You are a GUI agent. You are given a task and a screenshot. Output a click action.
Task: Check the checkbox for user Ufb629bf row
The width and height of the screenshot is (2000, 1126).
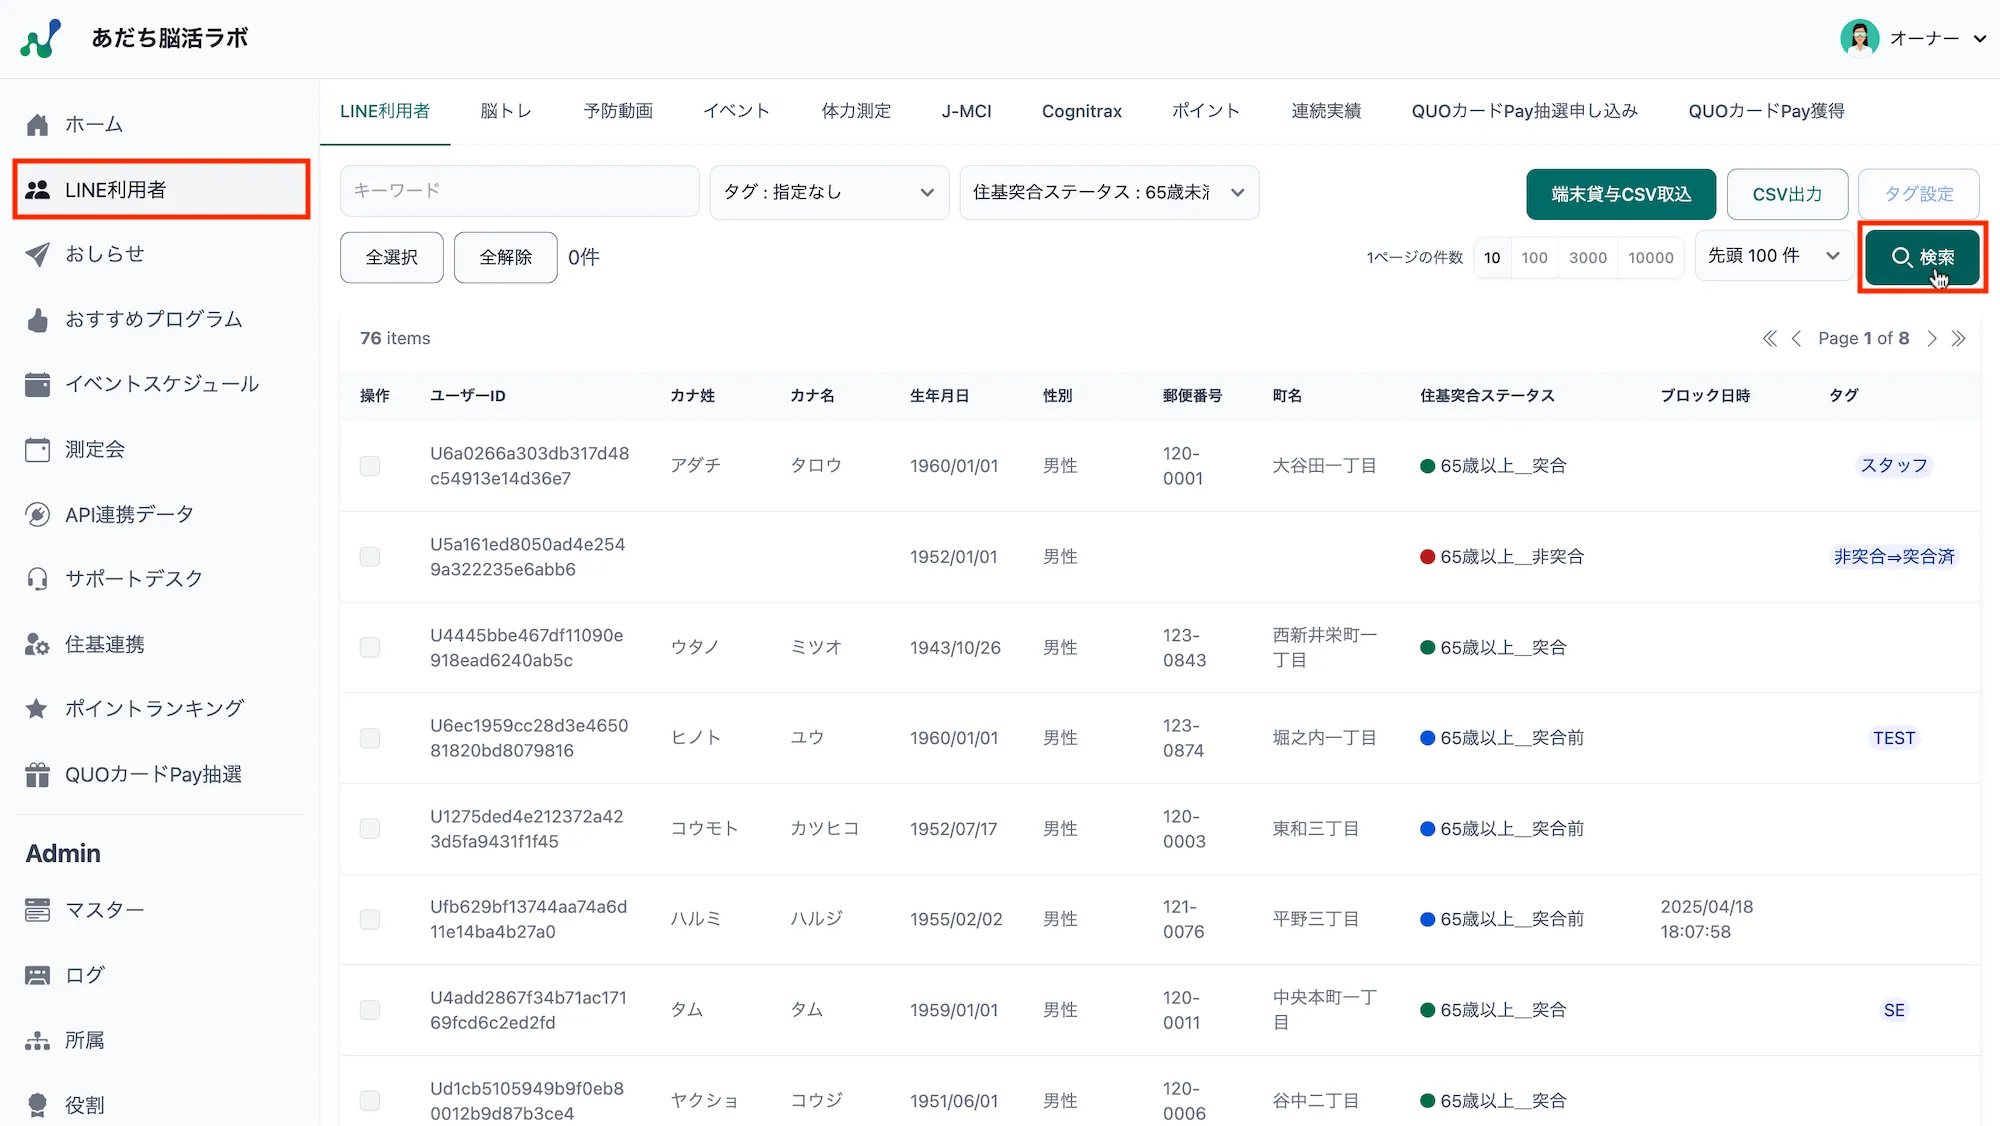(x=370, y=919)
